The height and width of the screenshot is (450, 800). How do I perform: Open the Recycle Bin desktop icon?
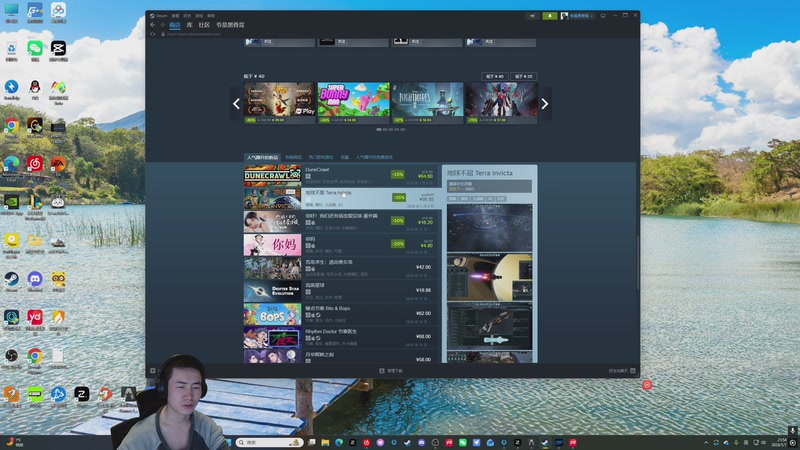[x=11, y=51]
